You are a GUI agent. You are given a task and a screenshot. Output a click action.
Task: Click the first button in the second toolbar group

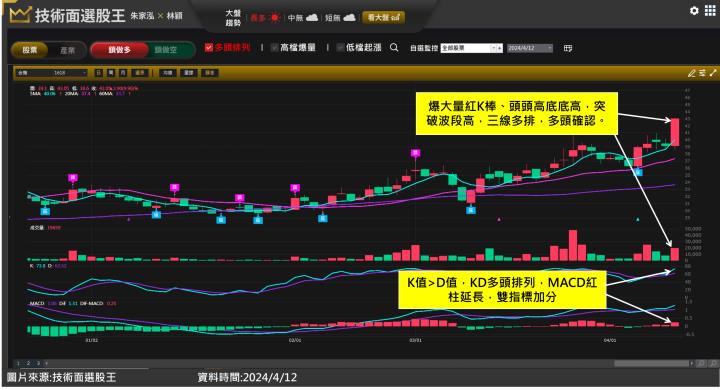pyautogui.click(x=167, y=73)
